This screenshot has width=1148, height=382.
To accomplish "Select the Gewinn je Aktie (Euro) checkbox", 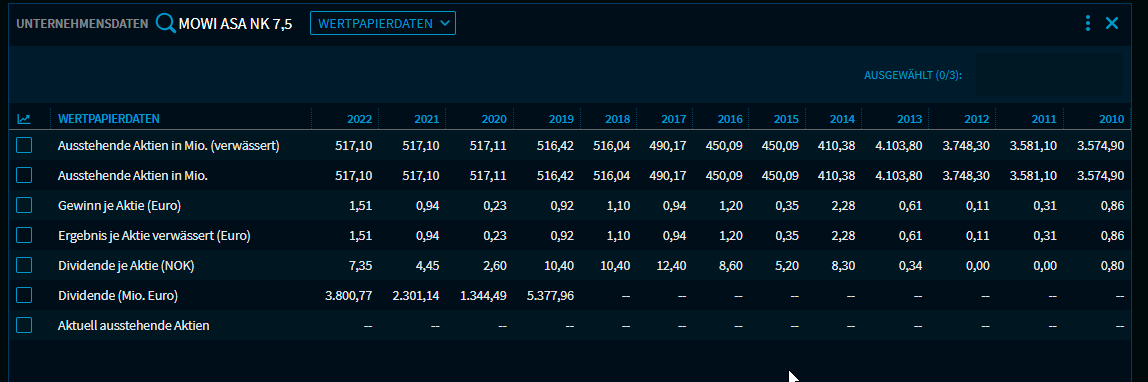I will coord(24,206).
